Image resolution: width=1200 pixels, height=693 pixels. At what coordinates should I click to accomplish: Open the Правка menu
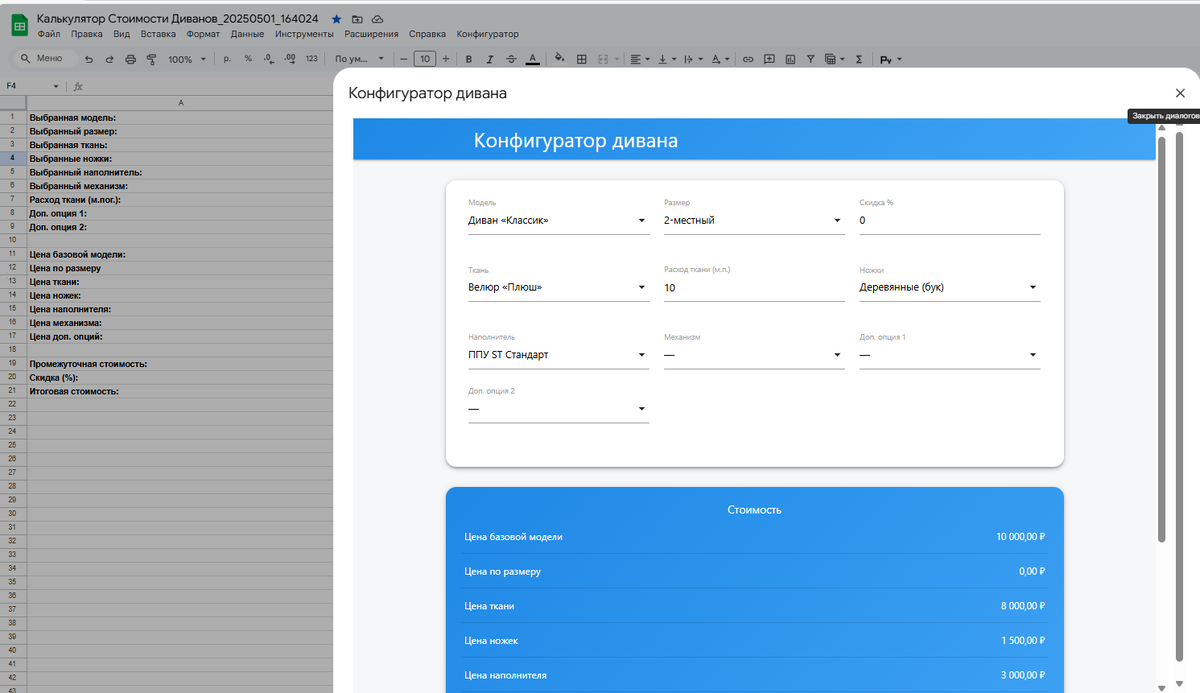point(87,34)
